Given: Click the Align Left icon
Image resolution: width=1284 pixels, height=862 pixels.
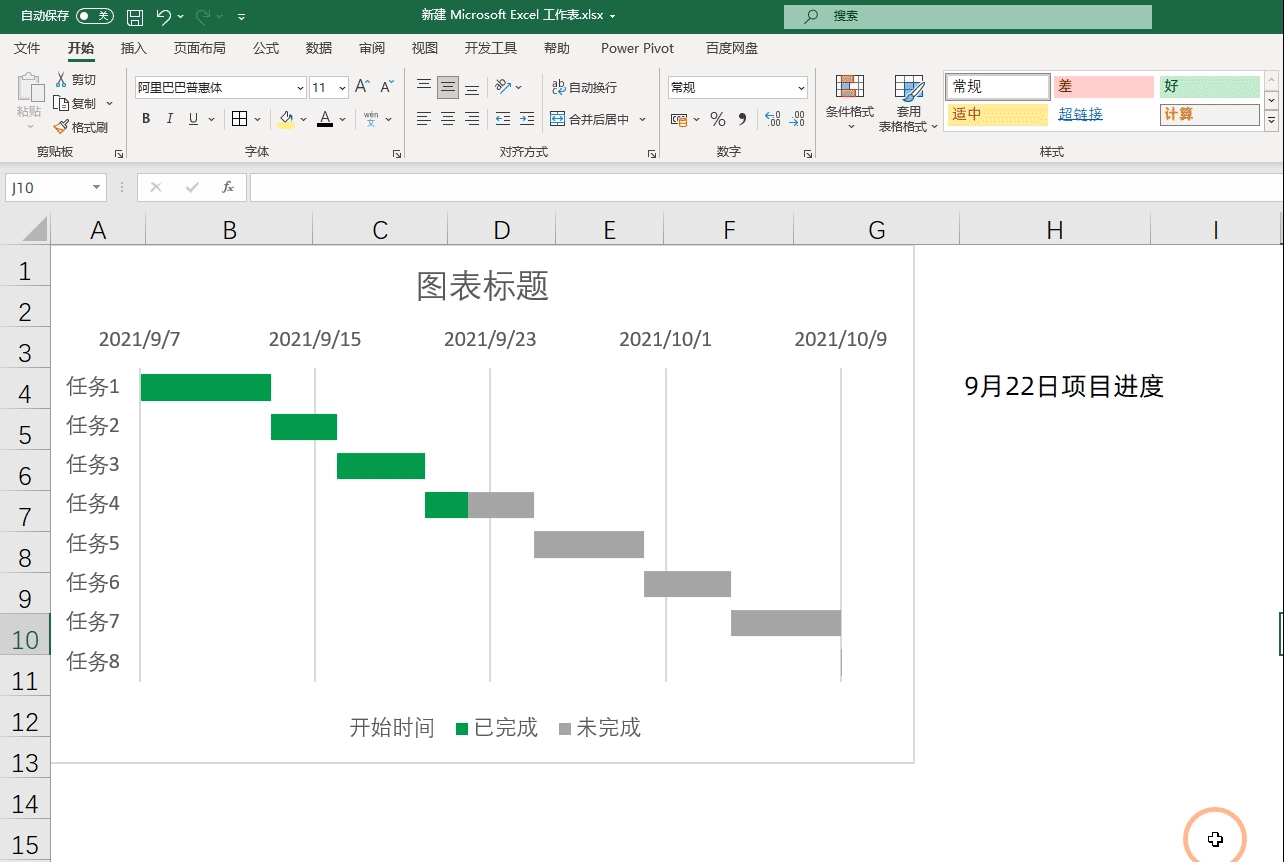Looking at the screenshot, I should pos(424,119).
